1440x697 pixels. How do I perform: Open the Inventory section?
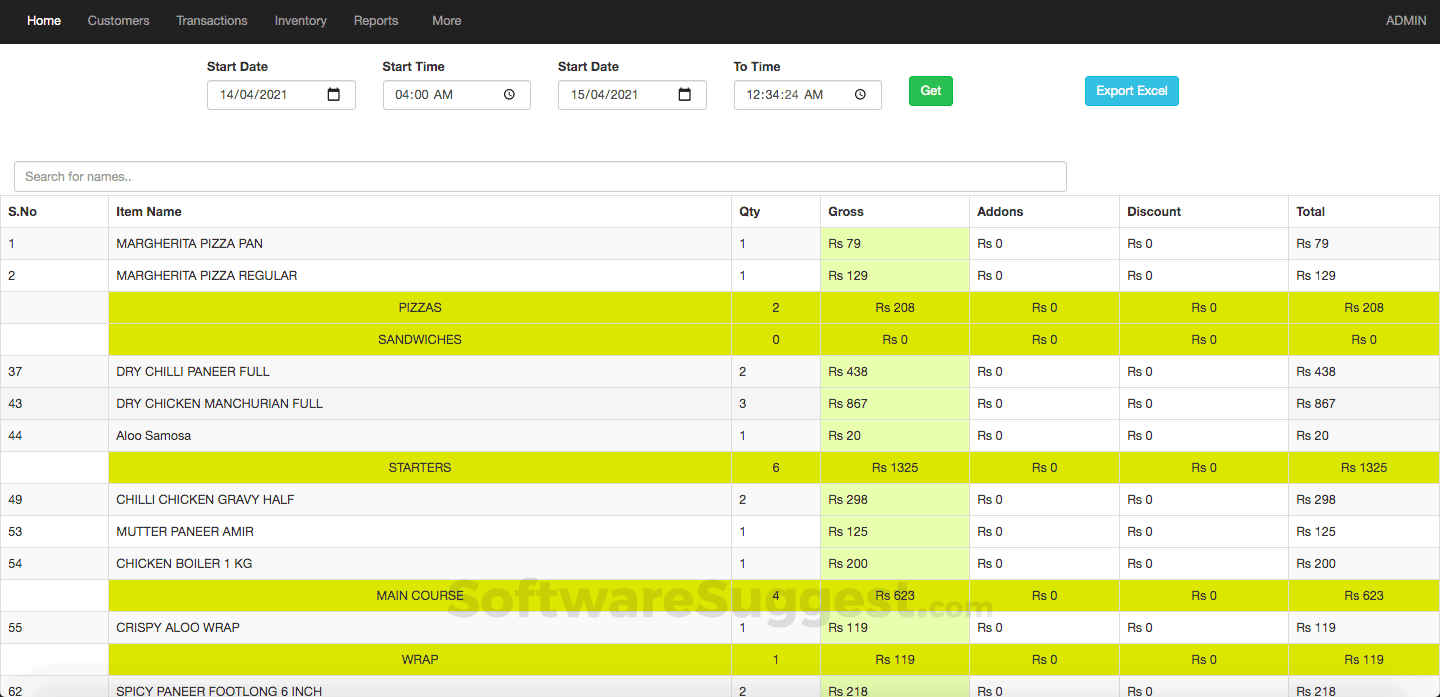[300, 20]
